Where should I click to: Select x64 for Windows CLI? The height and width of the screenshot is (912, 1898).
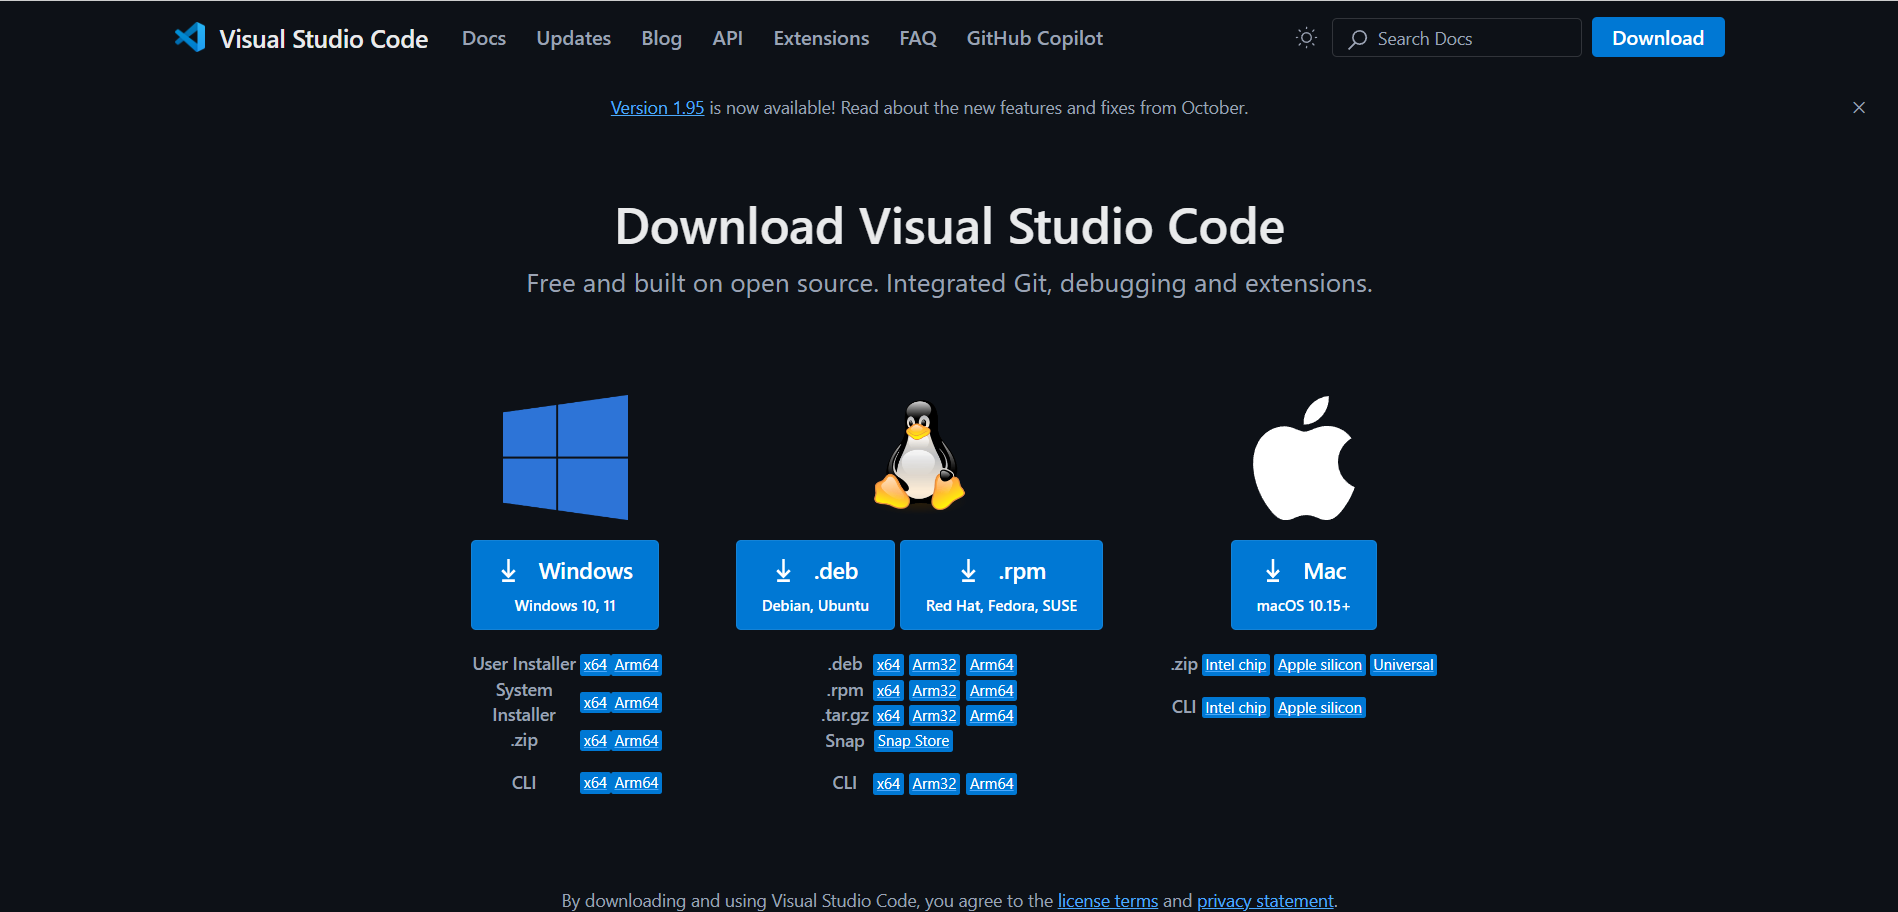point(595,783)
